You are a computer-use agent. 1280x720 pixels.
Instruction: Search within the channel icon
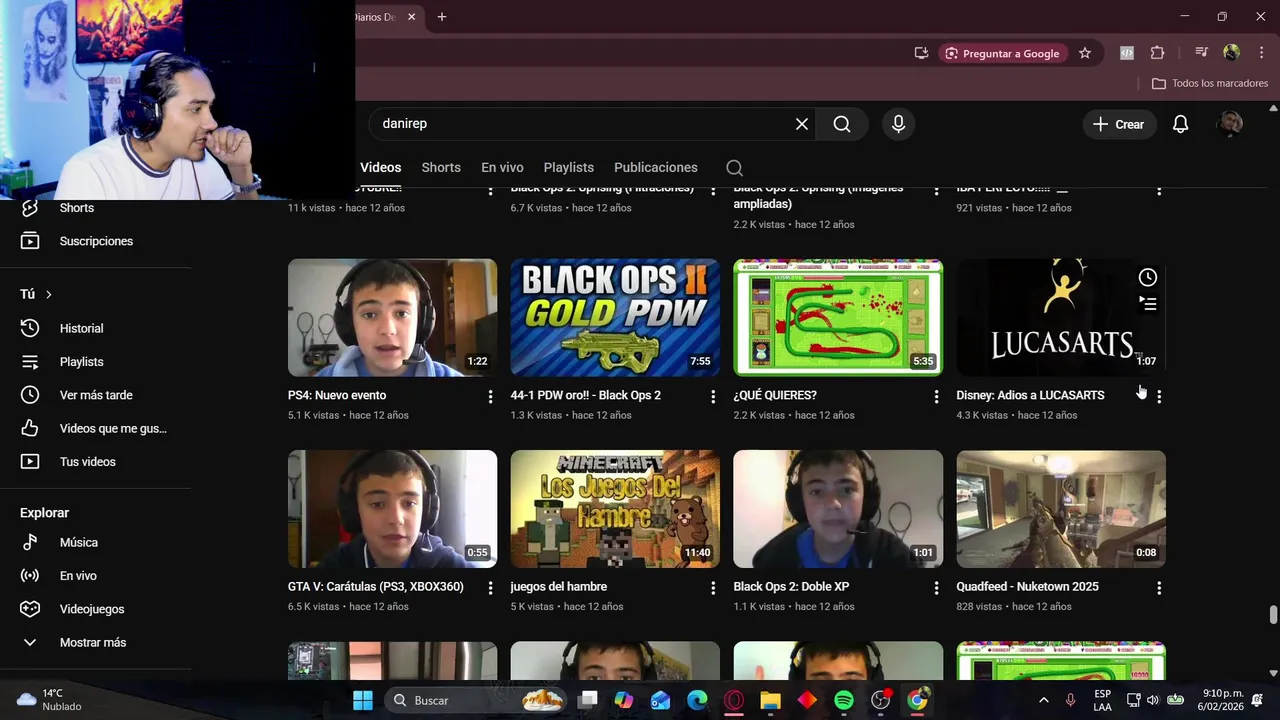coord(735,168)
